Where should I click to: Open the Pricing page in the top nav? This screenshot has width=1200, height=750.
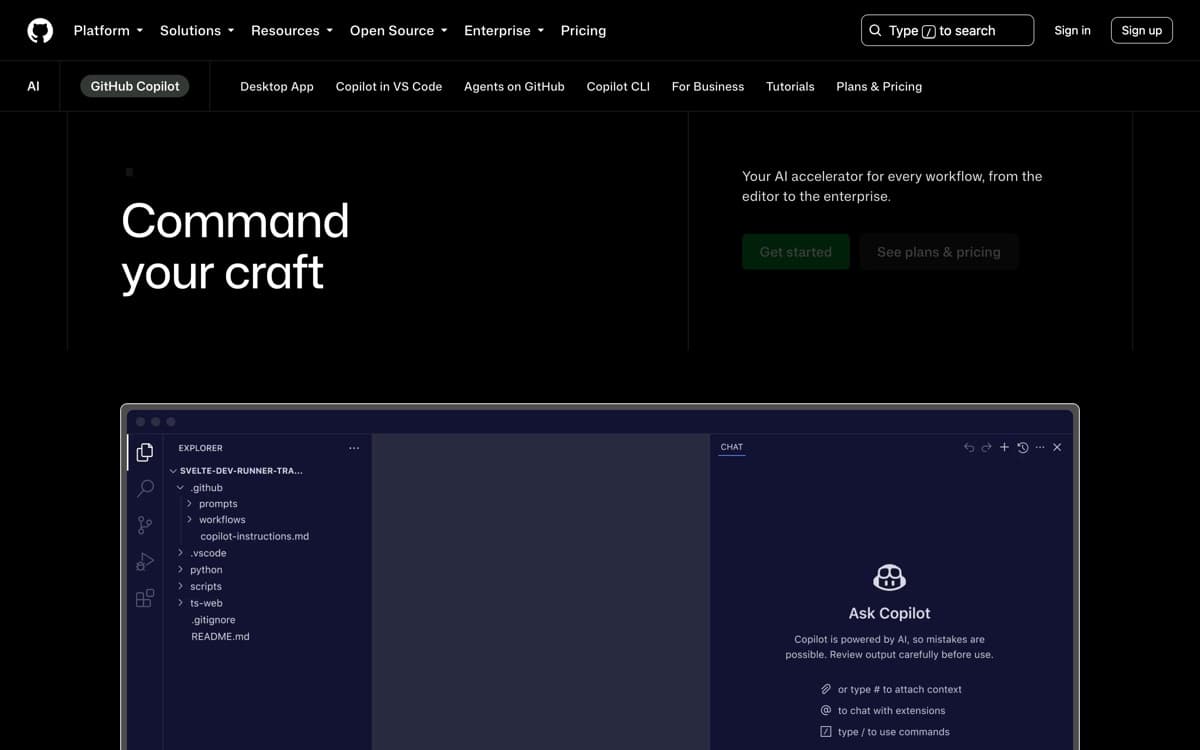583,30
